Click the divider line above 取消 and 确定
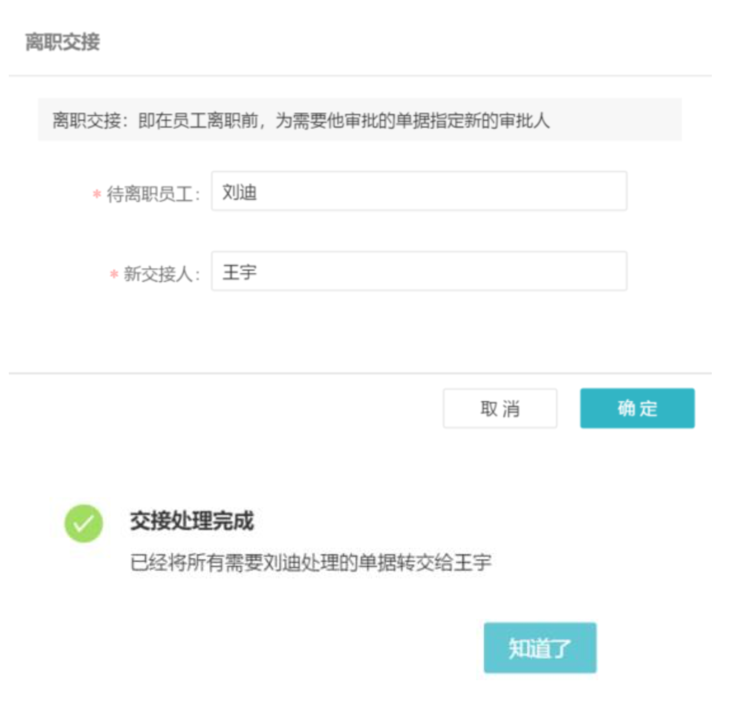 pyautogui.click(x=359, y=373)
